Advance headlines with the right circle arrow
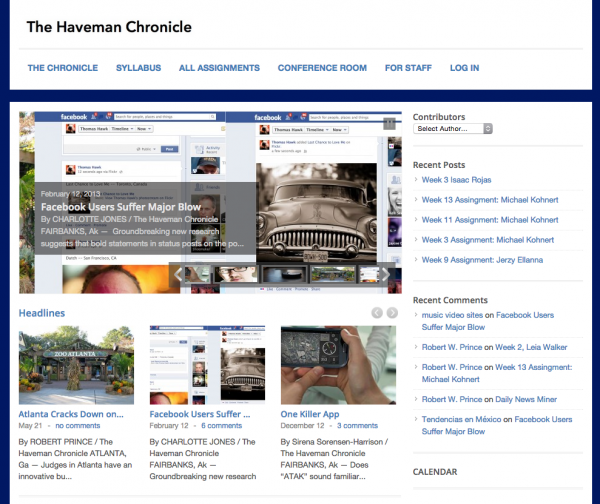Viewport: 600px width, 504px height. click(x=392, y=313)
